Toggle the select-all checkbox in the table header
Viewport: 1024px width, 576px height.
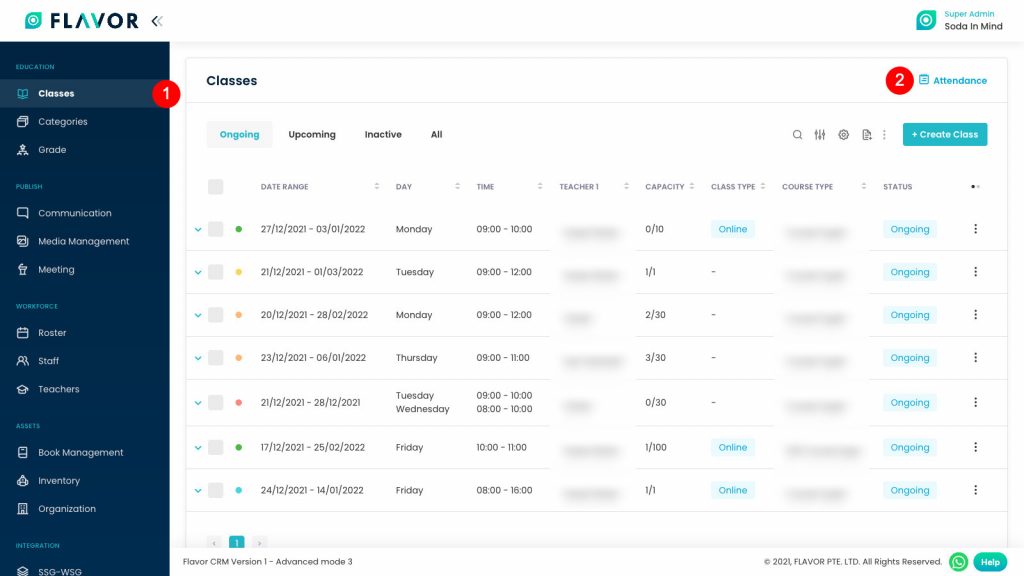click(x=216, y=186)
